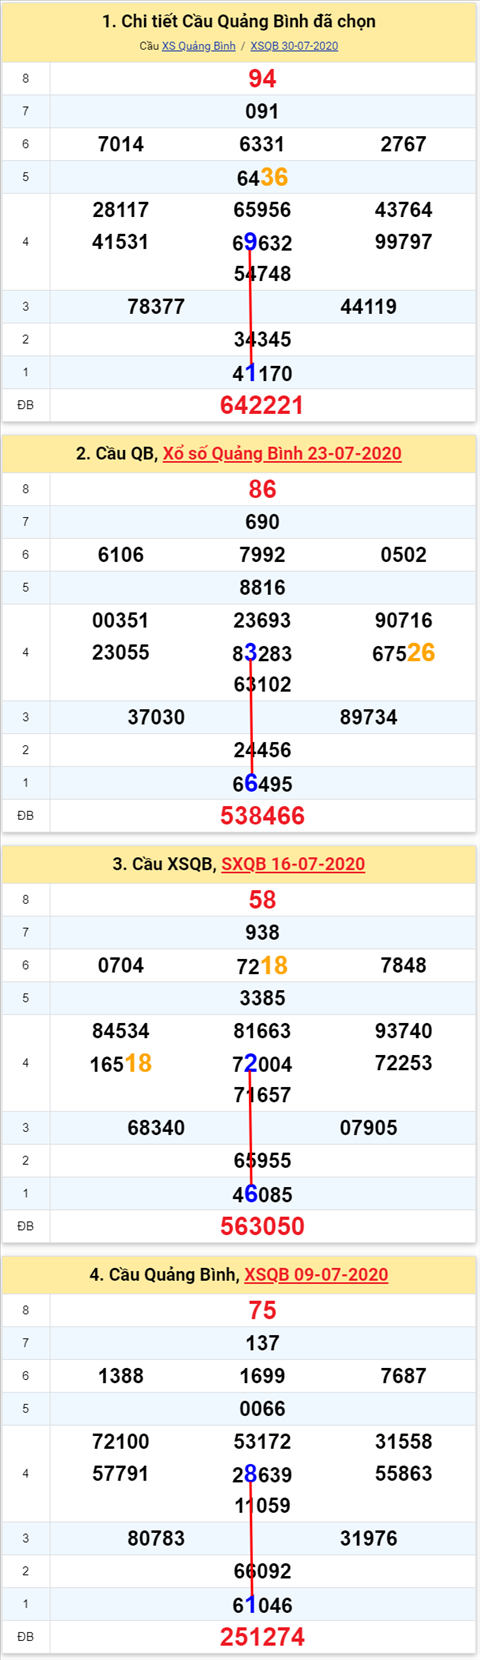Select the number 690
Screen dimensions: 480x1660
(262, 522)
